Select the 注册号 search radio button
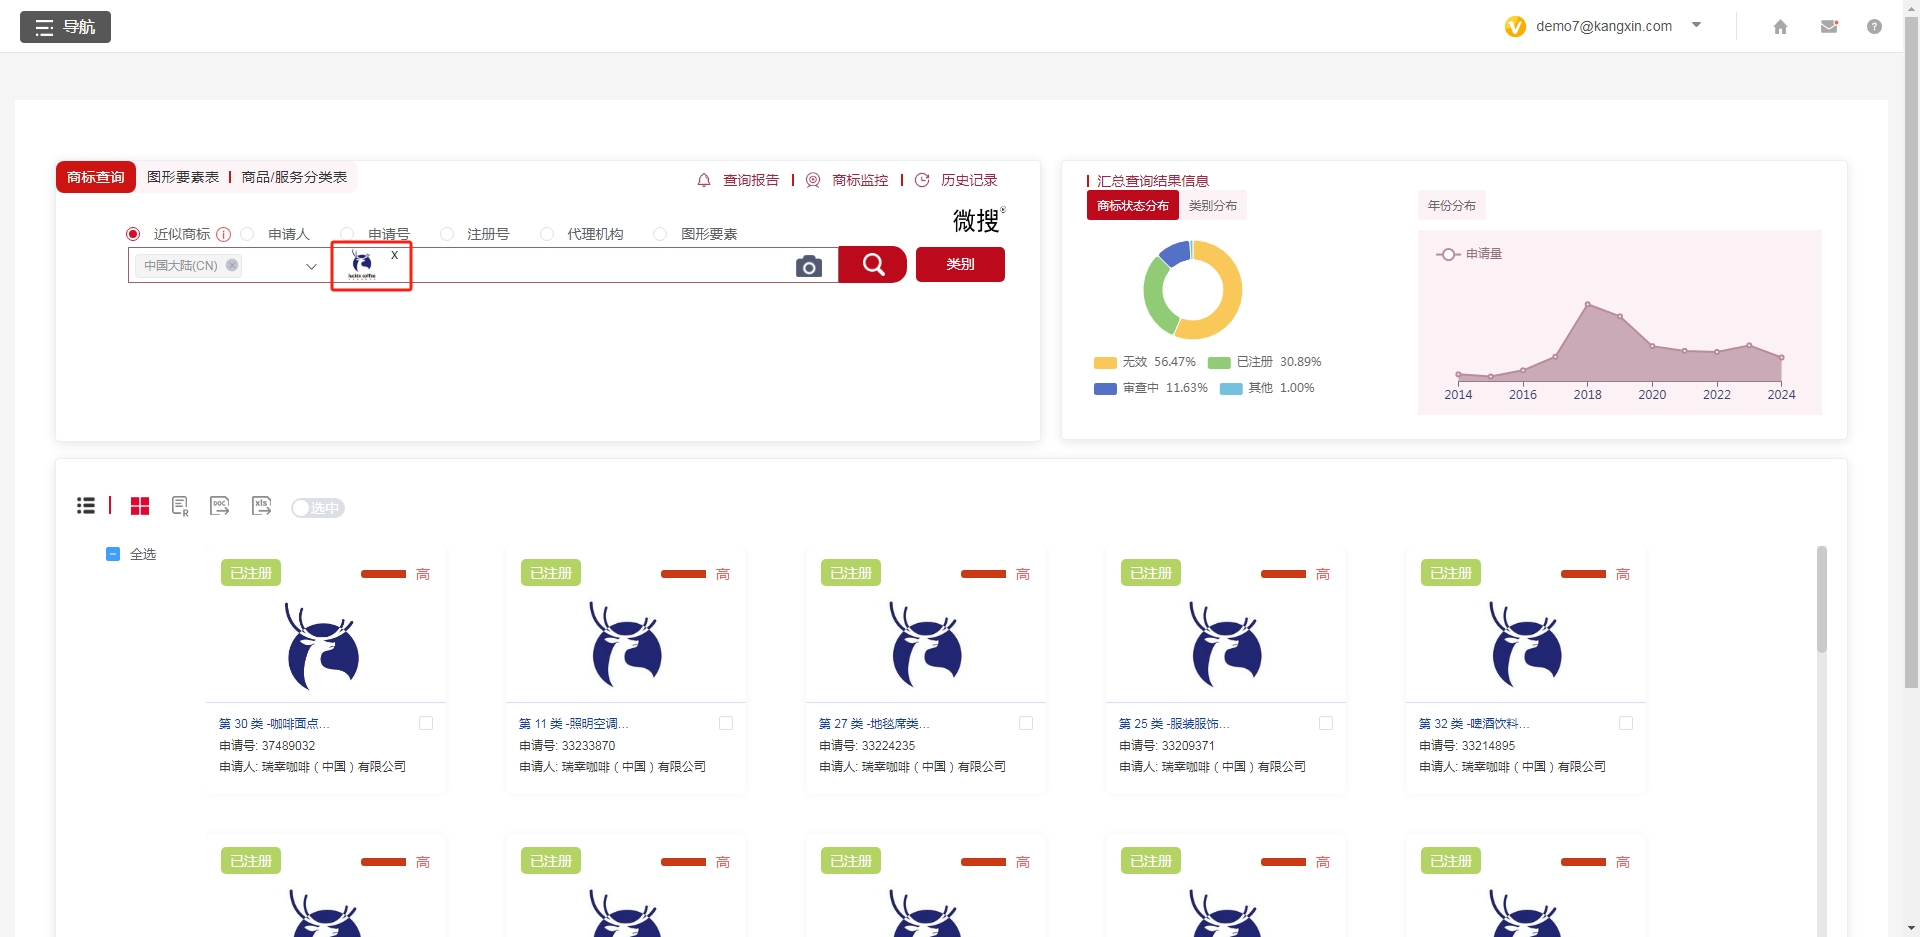This screenshot has height=937, width=1920. (x=446, y=234)
